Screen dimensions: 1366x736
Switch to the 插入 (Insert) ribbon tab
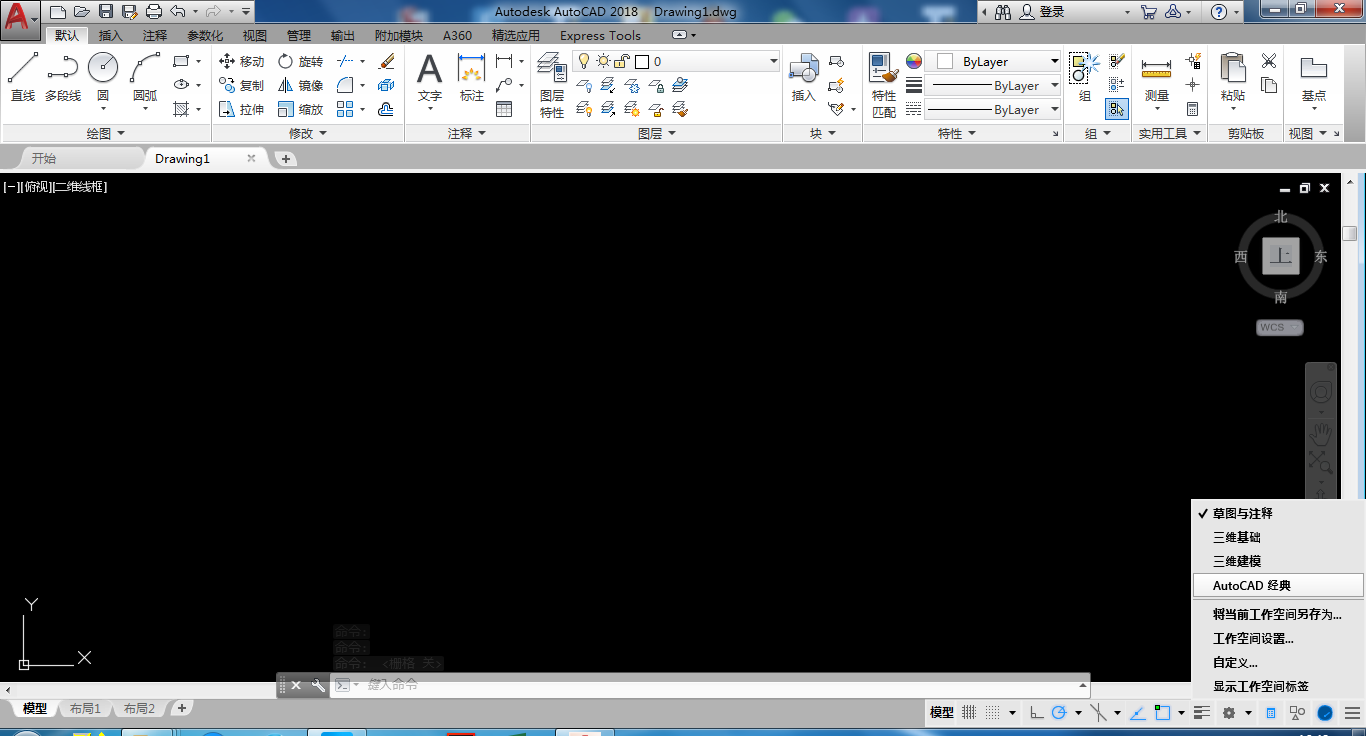coord(110,35)
